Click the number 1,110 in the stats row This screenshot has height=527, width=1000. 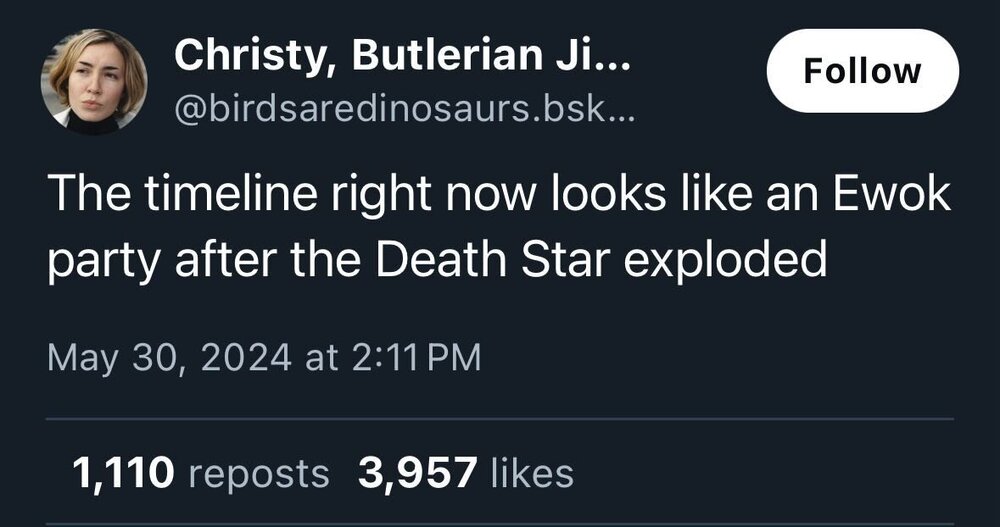tap(125, 472)
